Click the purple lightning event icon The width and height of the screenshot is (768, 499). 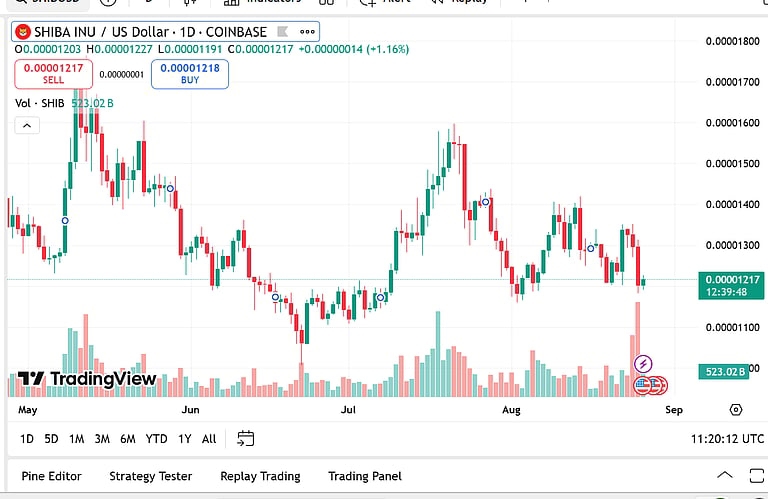(643, 364)
